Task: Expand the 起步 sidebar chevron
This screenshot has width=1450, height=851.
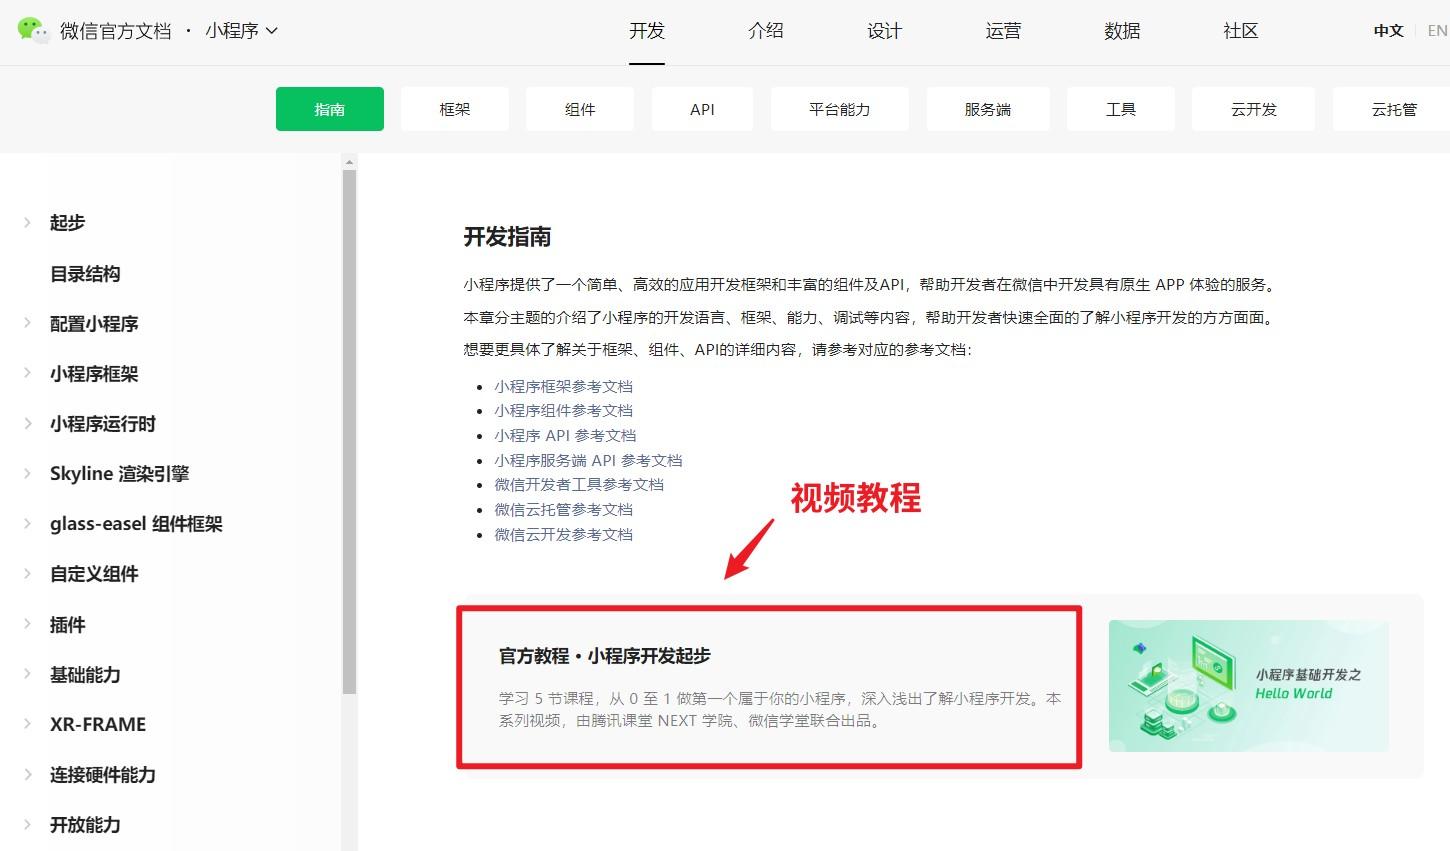Action: (28, 222)
